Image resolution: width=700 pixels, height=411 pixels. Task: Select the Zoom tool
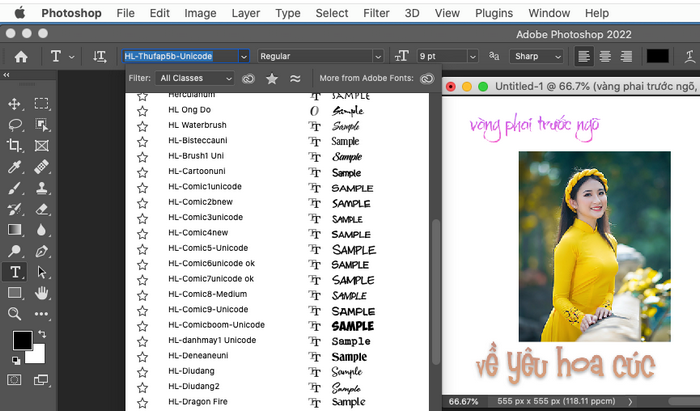[14, 314]
